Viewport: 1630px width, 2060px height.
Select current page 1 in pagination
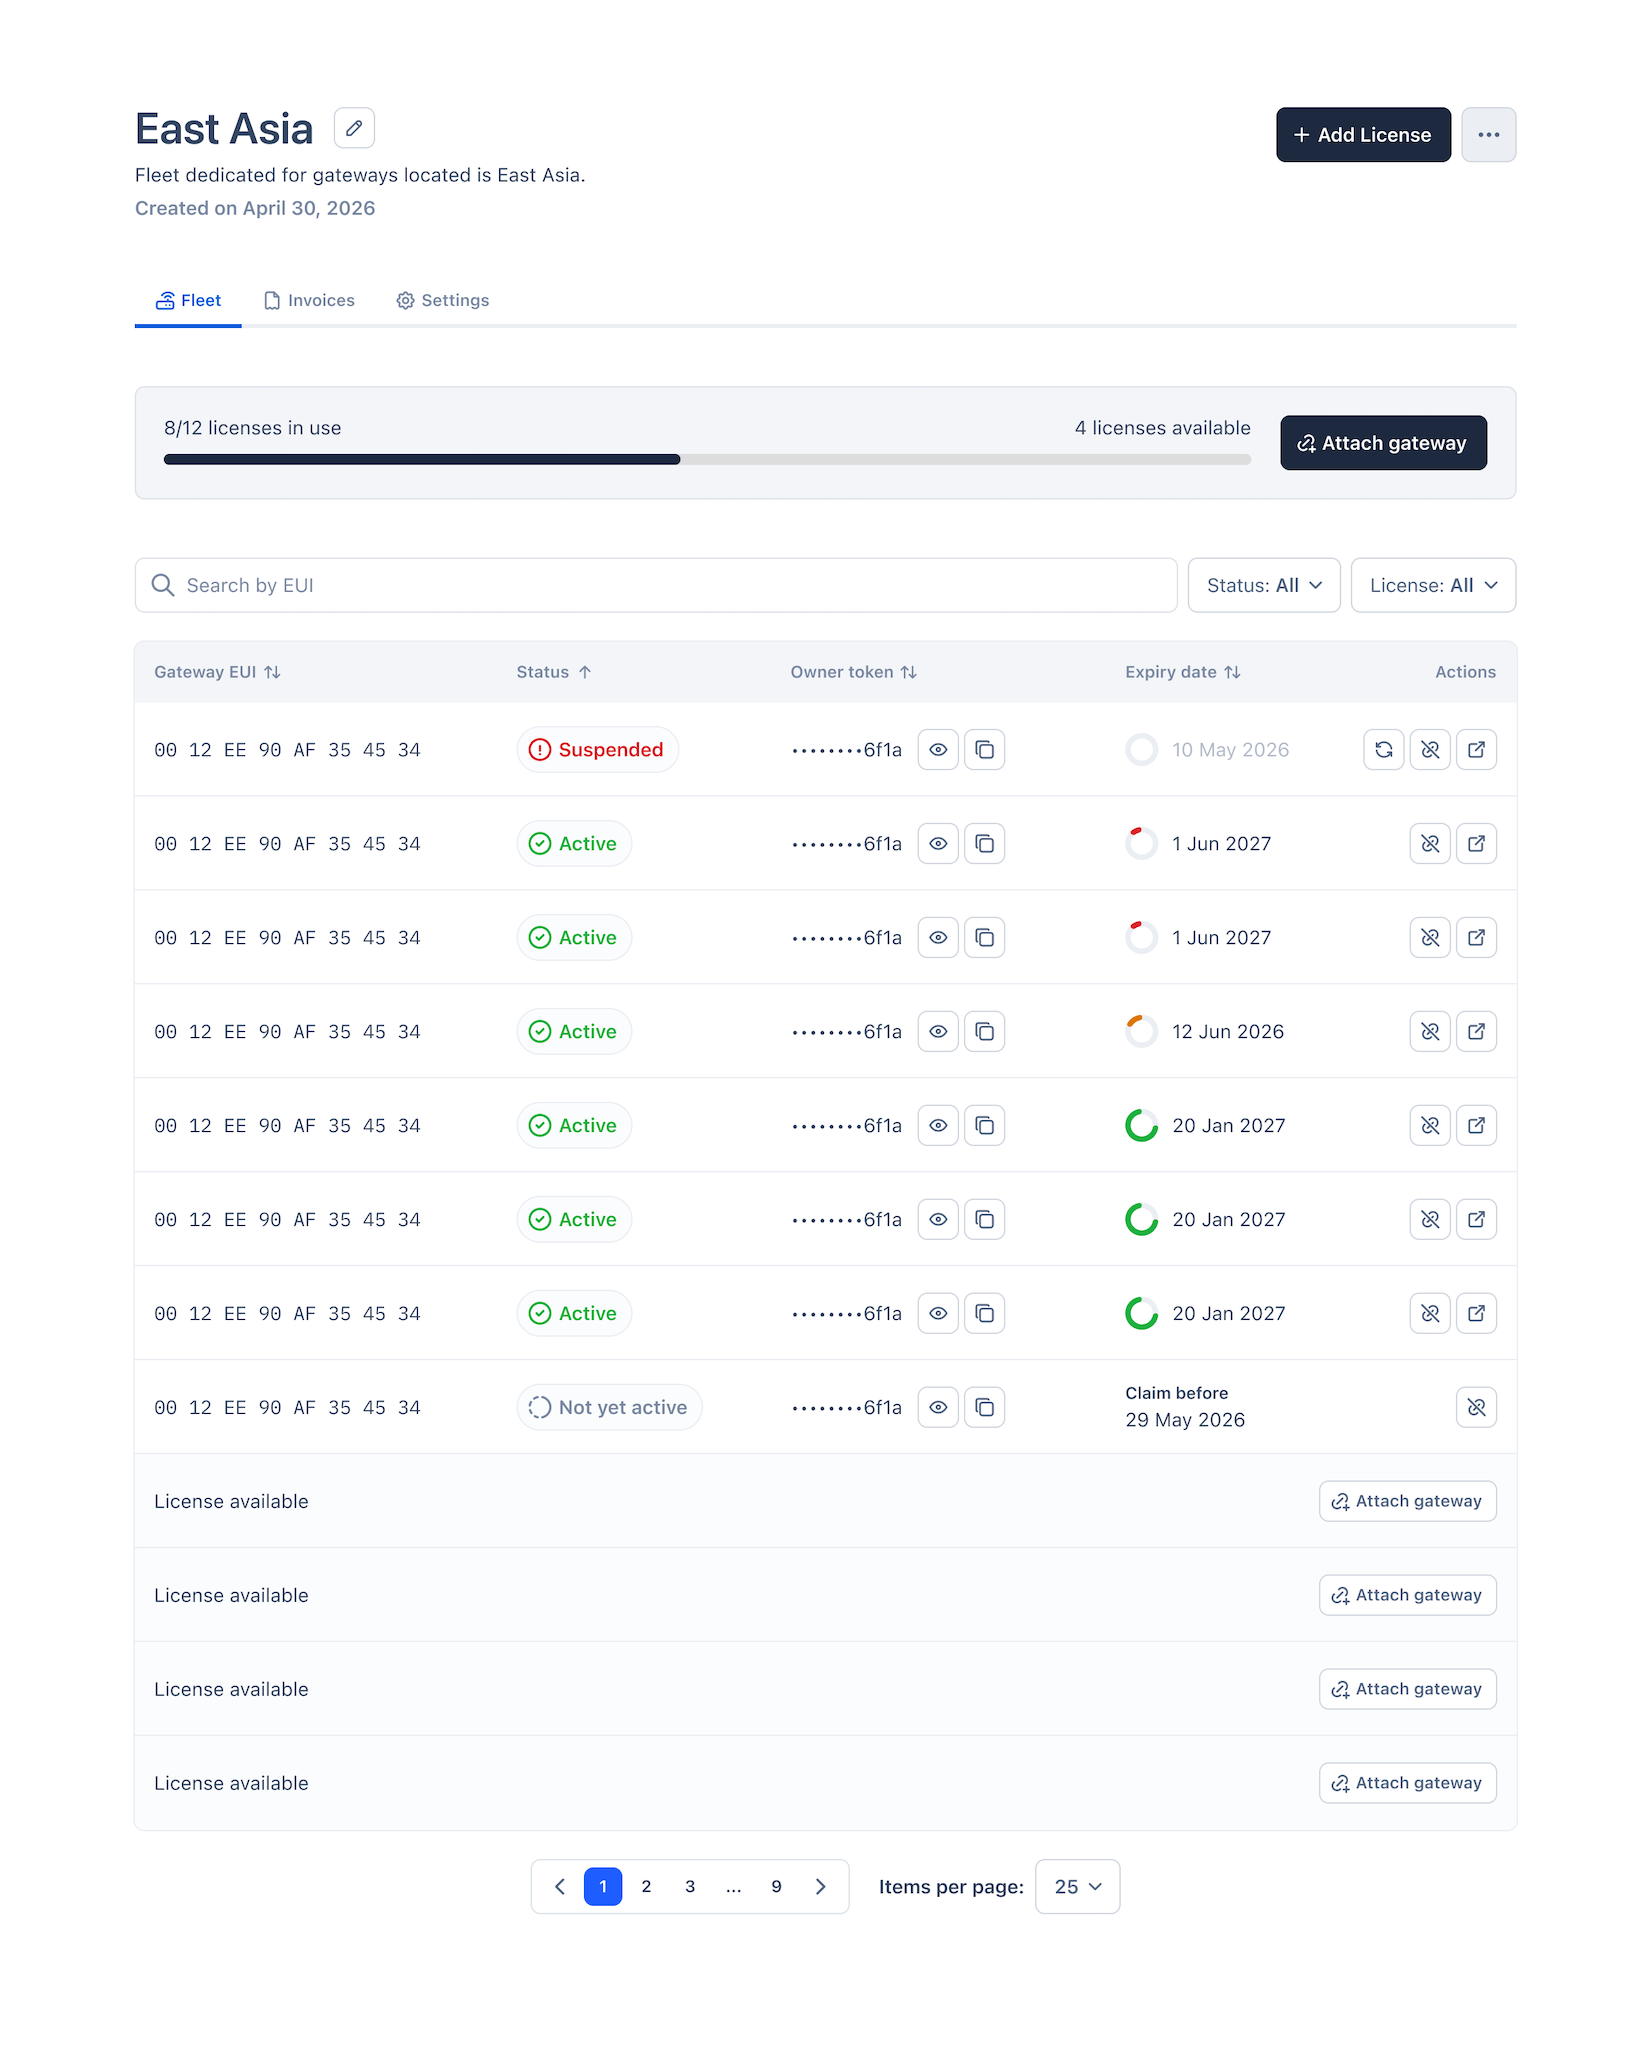pyautogui.click(x=603, y=1887)
